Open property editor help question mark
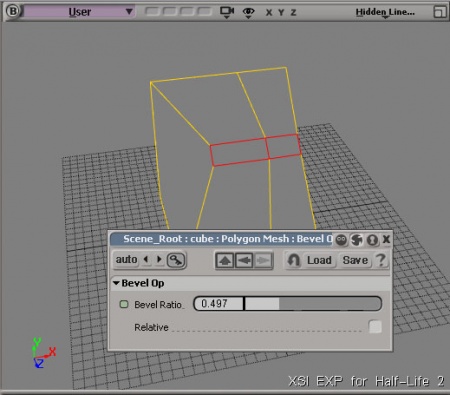Image resolution: width=450 pixels, height=395 pixels. (x=381, y=260)
